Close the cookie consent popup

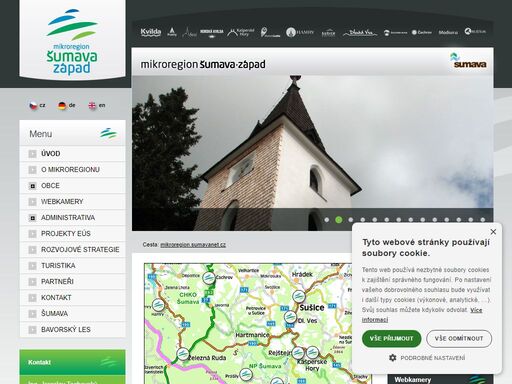pos(493,232)
